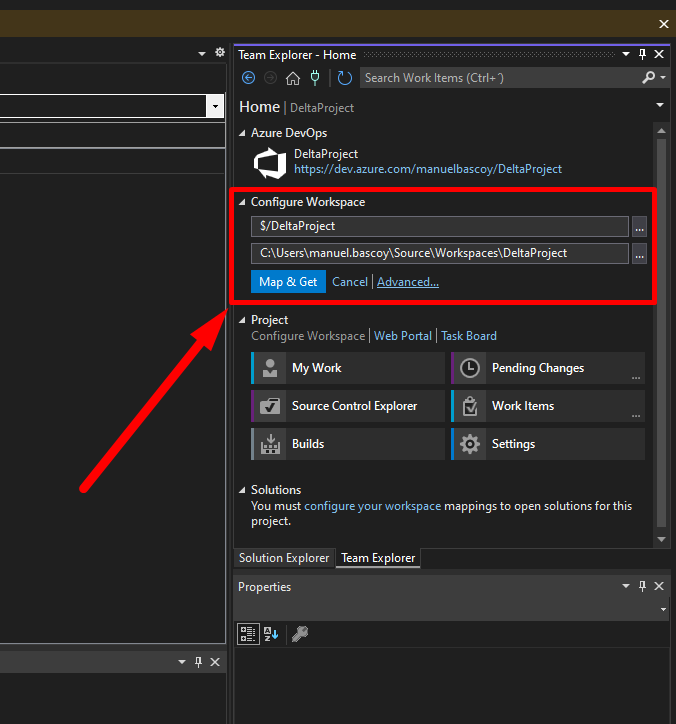Click the Back arrow in Team Explorer
This screenshot has height=724, width=676.
(x=248, y=78)
